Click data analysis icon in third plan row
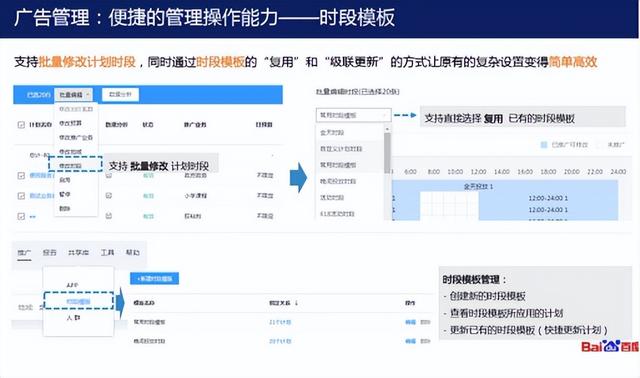 109,216
